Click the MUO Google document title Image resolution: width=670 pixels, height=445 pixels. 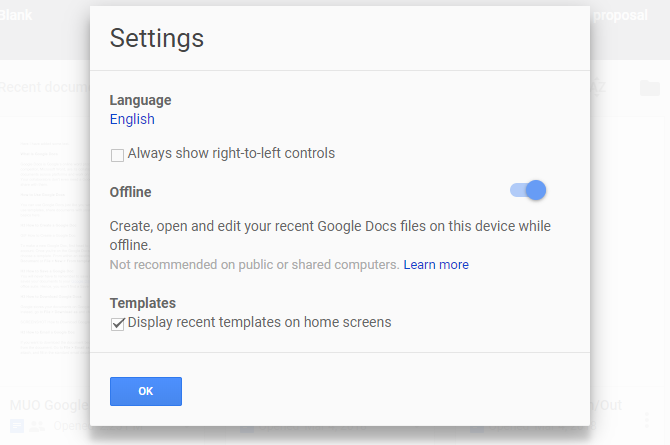point(49,405)
